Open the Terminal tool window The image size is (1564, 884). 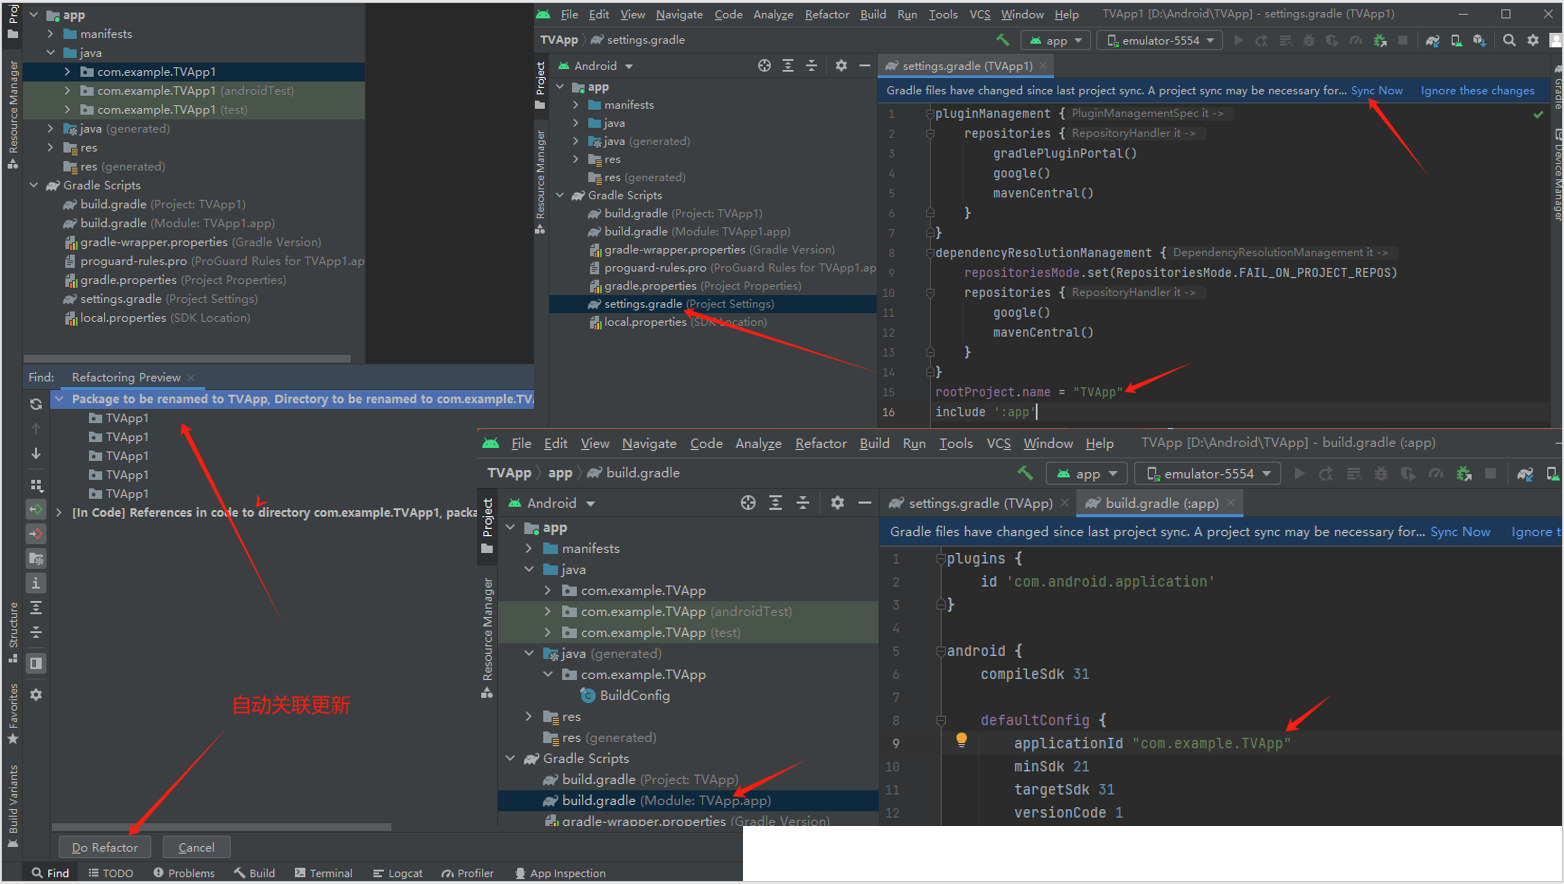(323, 873)
